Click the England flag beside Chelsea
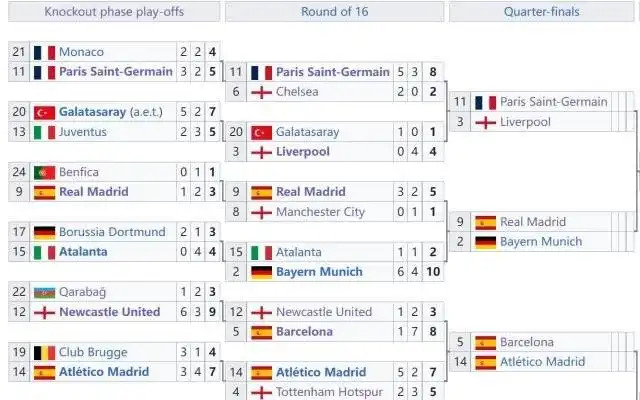Viewport: 640px width, 400px height. (x=261, y=92)
